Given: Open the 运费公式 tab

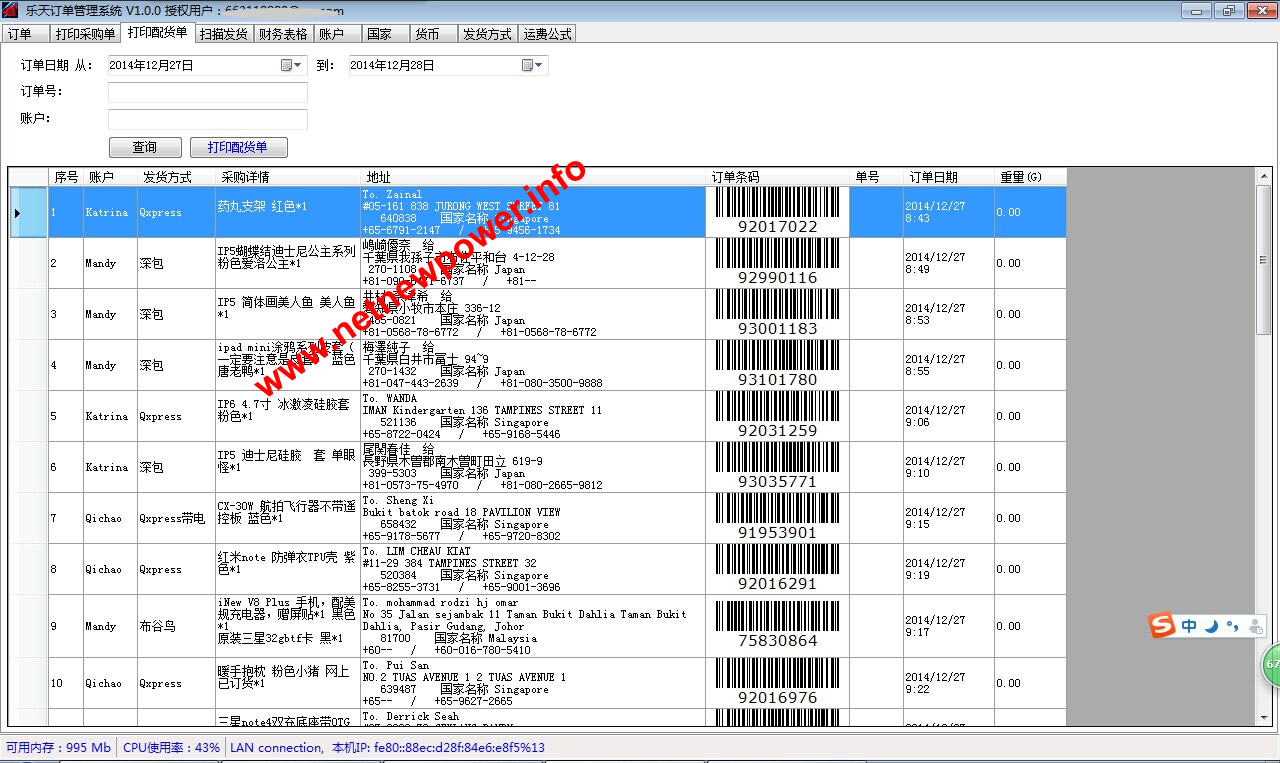Looking at the screenshot, I should coord(548,34).
